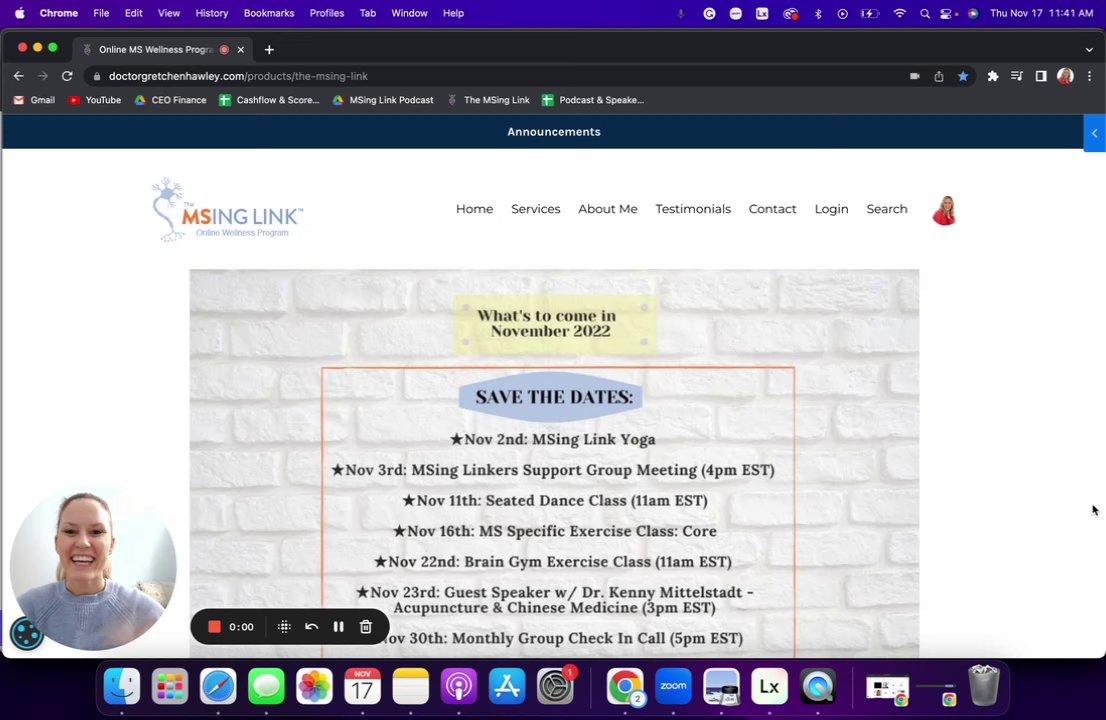Open Zoom from the dock

tap(673, 686)
